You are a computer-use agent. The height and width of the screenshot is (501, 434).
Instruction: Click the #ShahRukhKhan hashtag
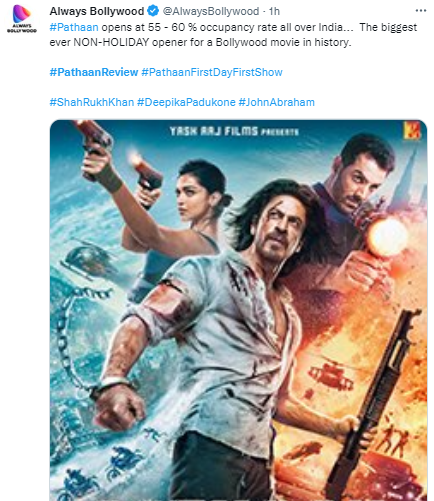[92, 102]
